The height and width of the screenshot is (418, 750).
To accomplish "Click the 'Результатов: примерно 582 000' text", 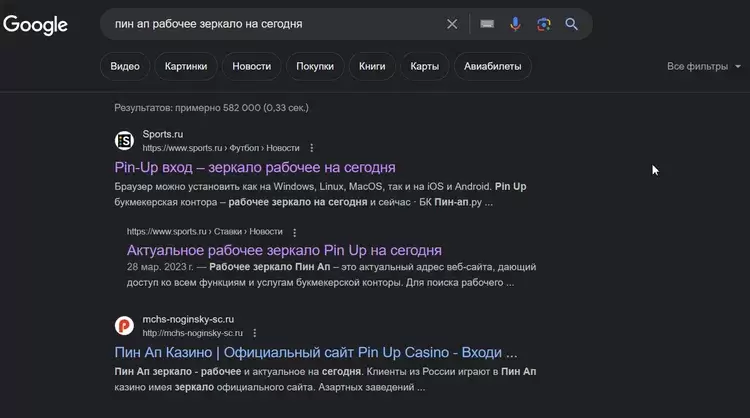I will [x=211, y=108].
